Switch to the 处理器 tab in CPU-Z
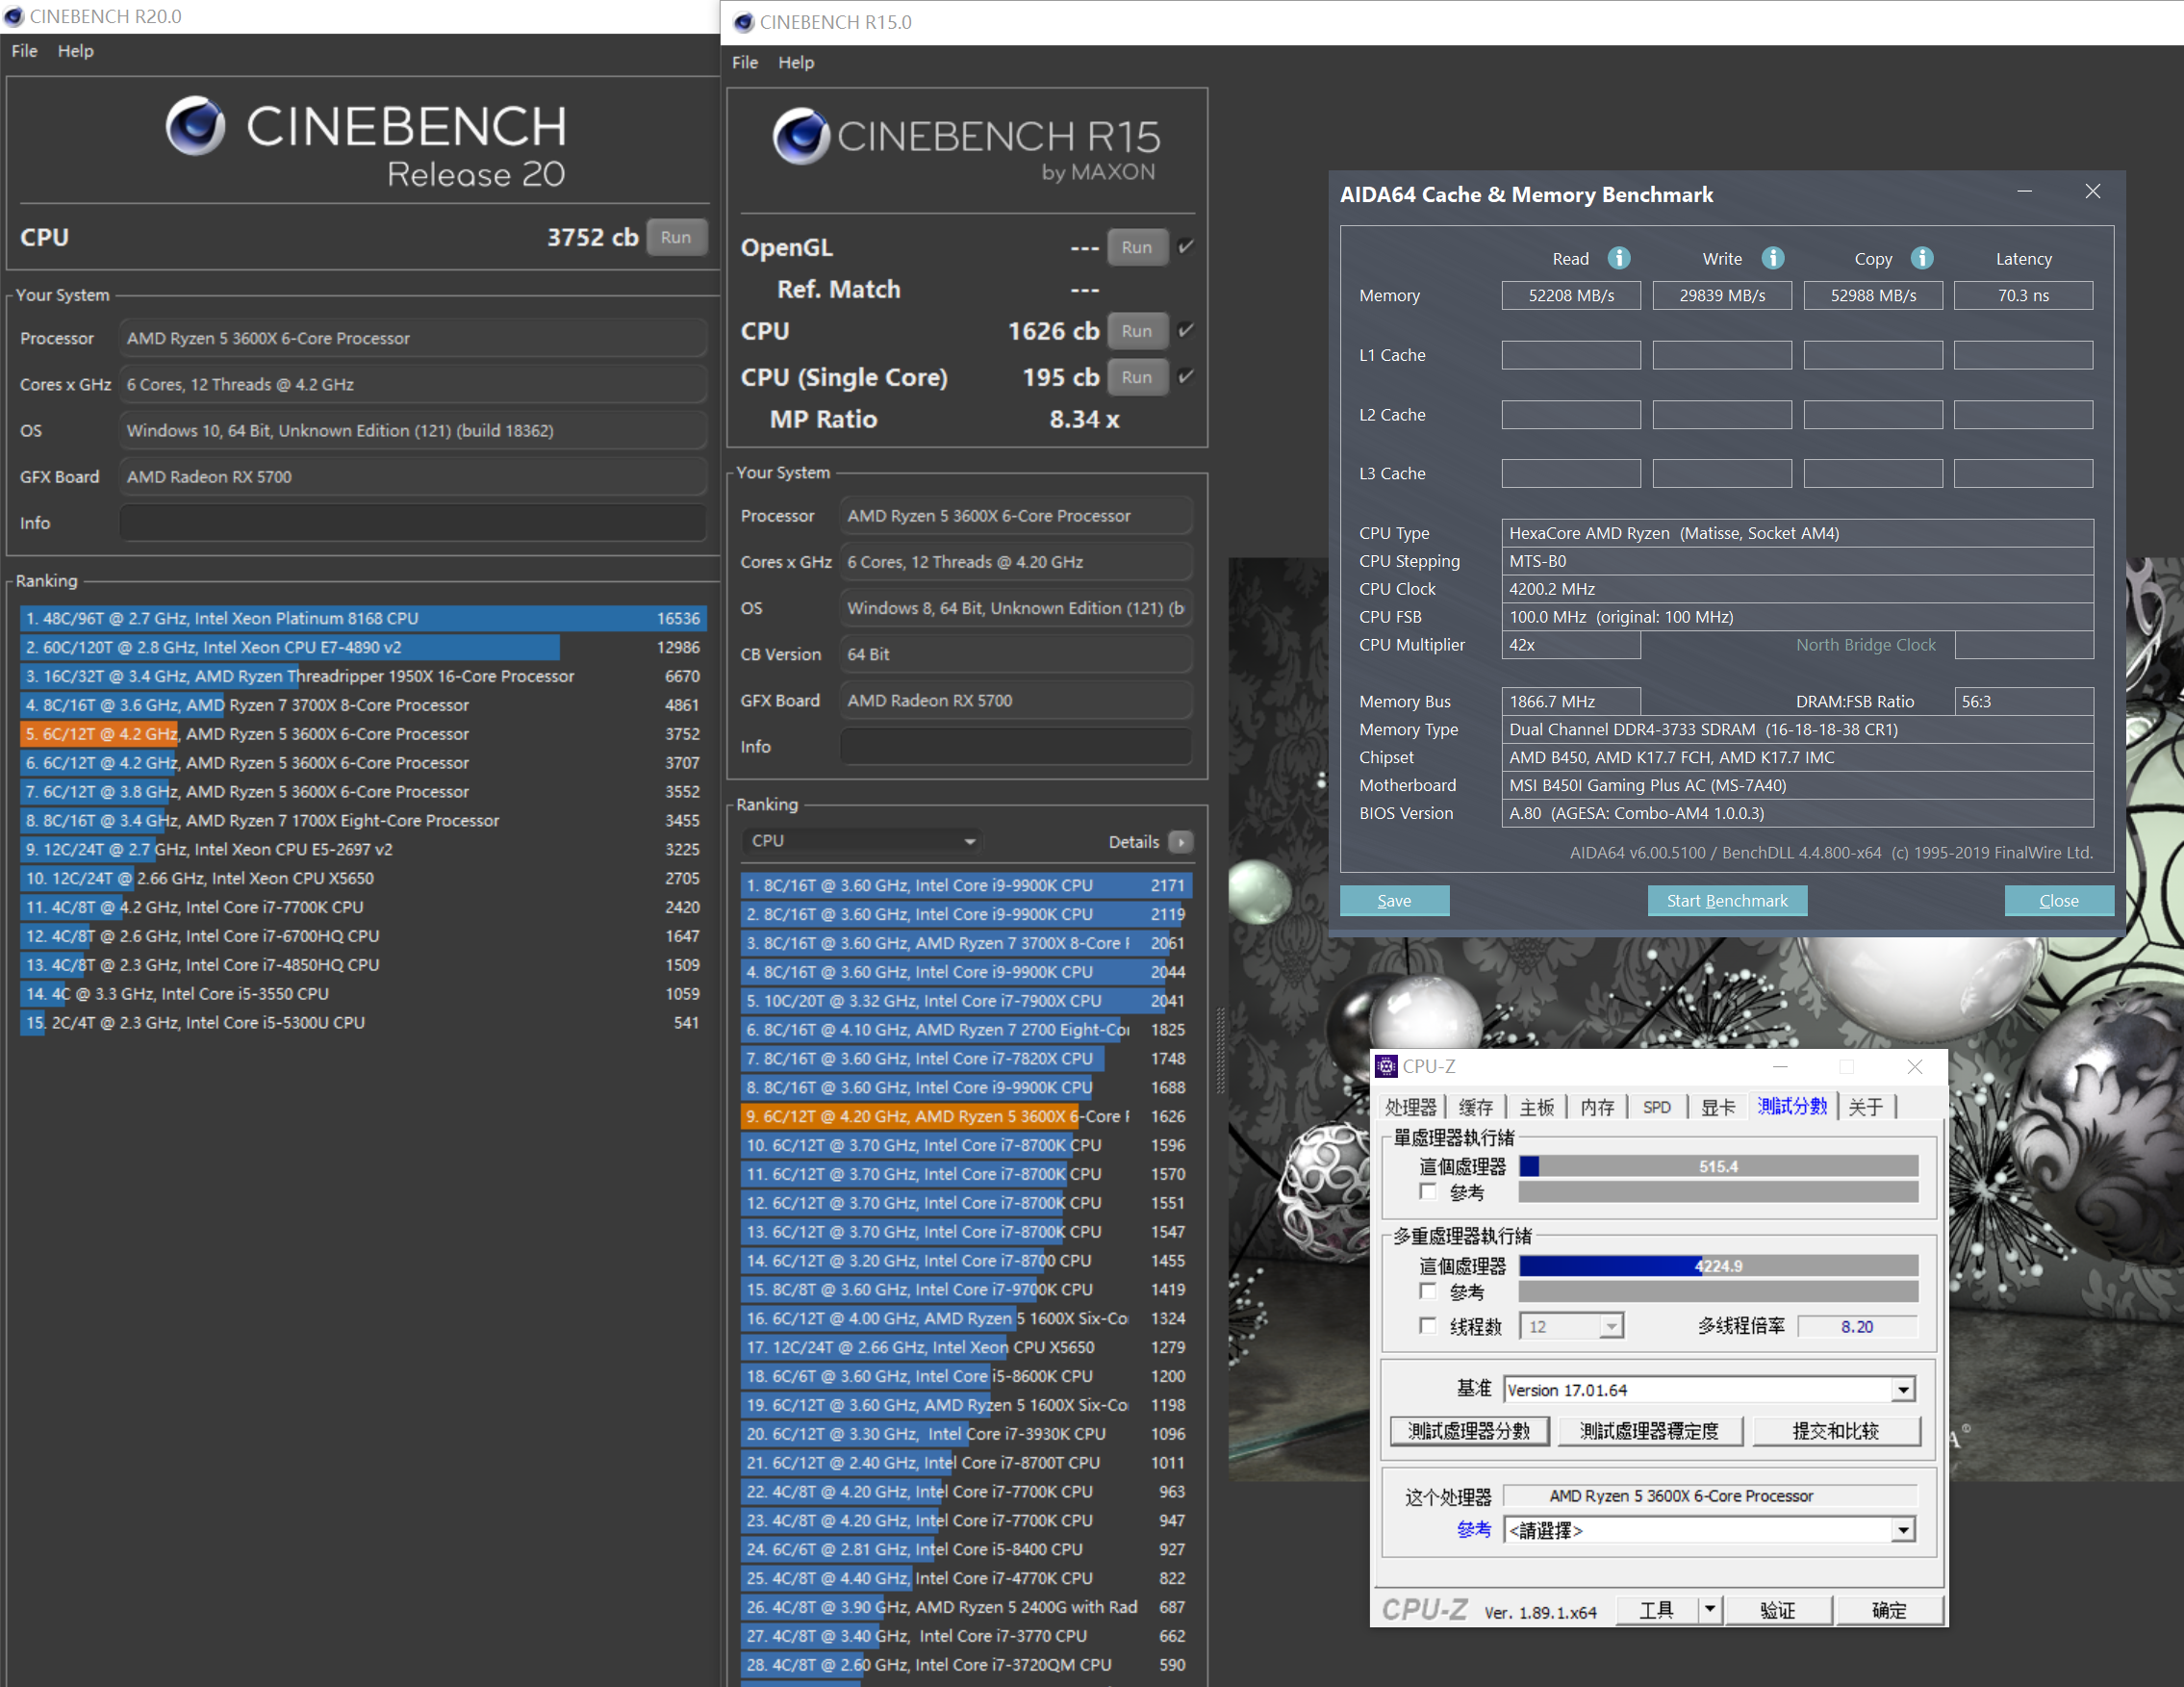The height and width of the screenshot is (1687, 2184). (1410, 1107)
